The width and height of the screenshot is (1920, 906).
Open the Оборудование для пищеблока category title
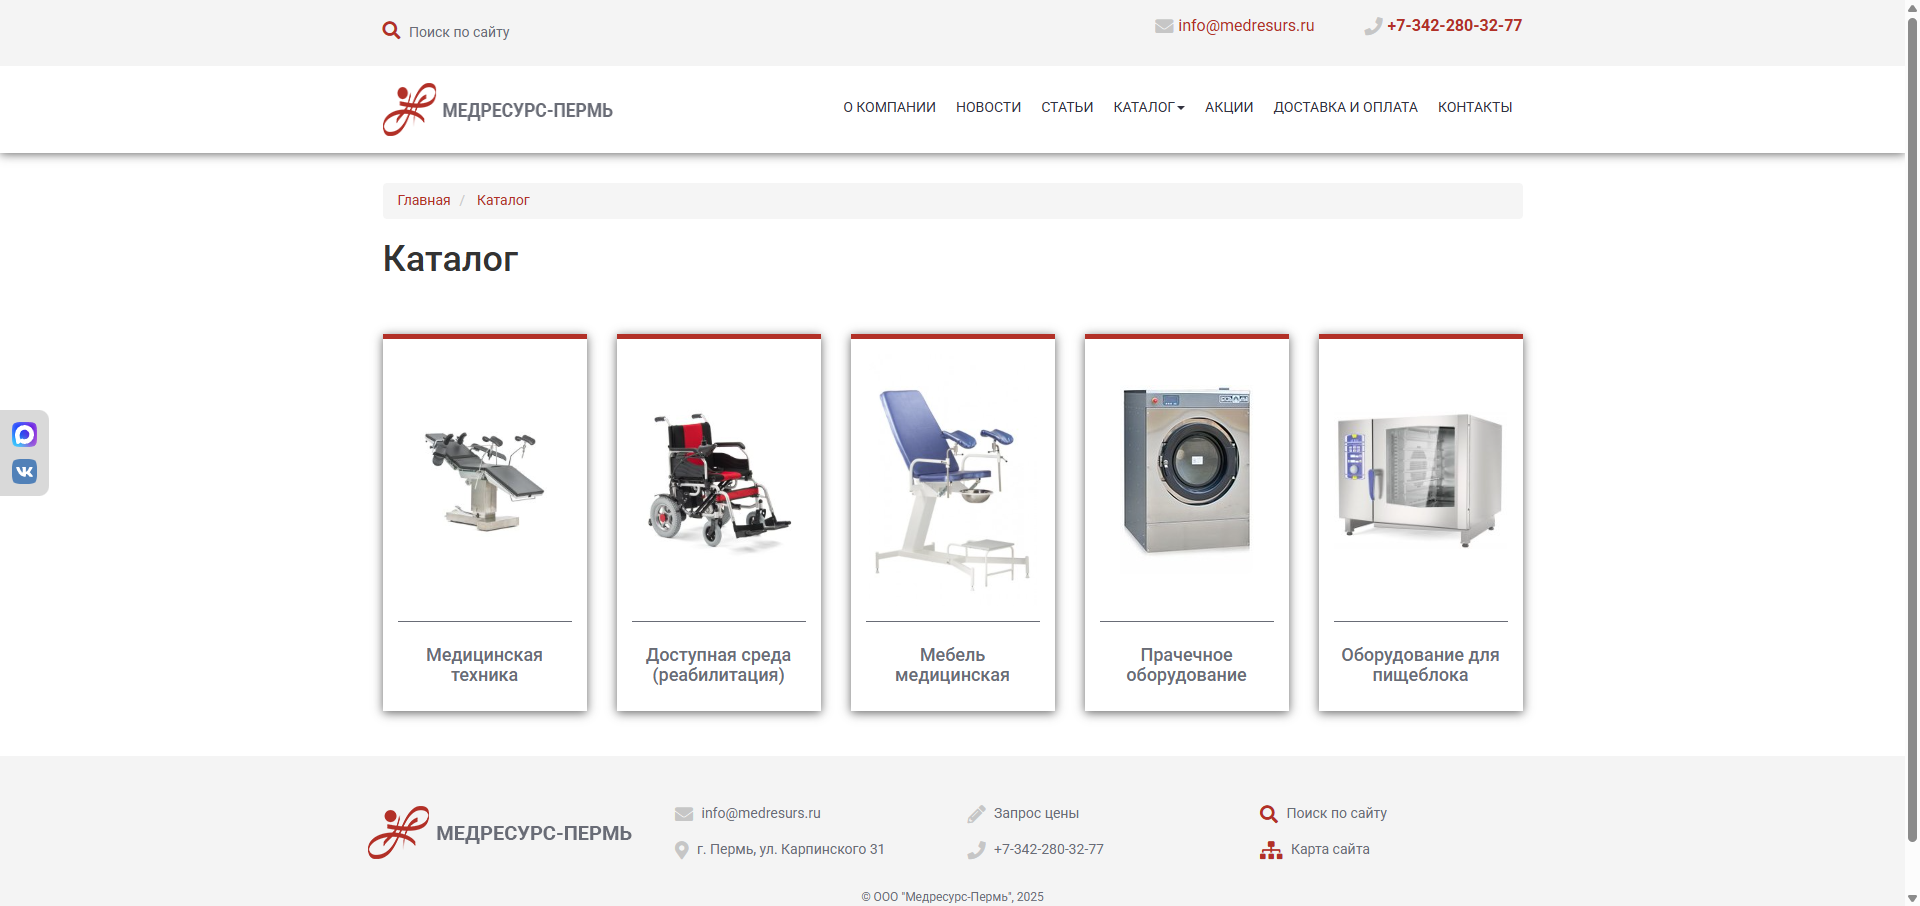coord(1420,665)
